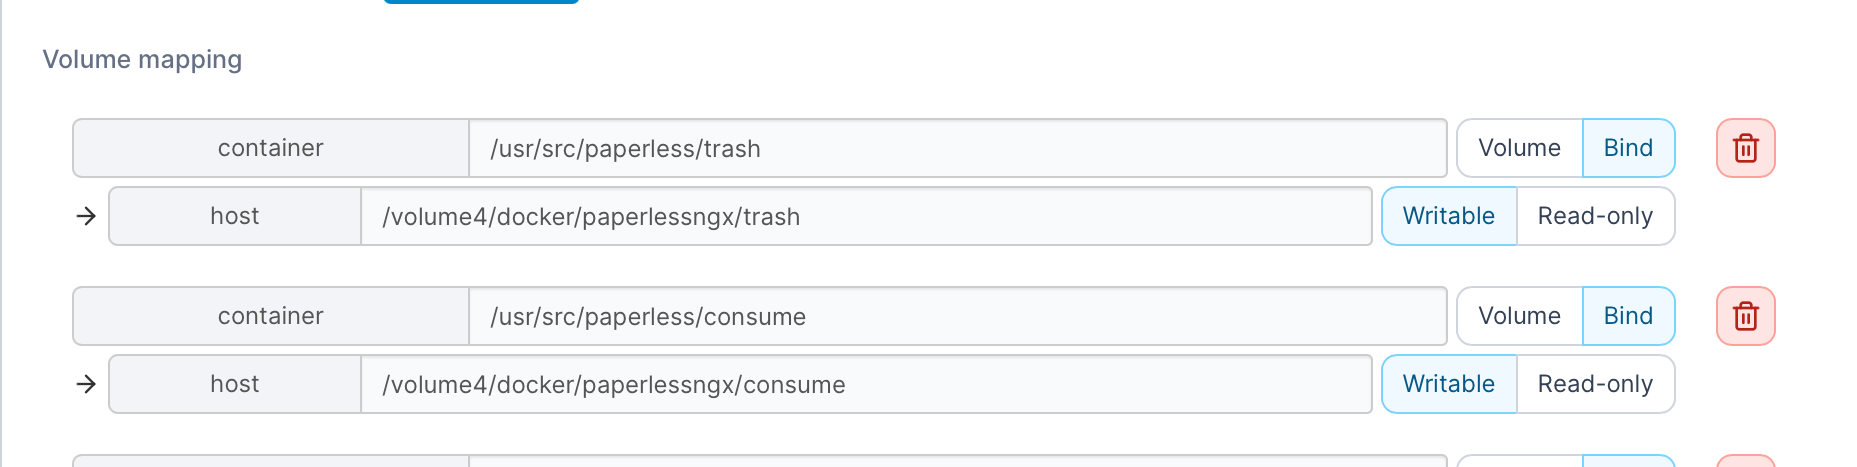
Task: Set consume mapping to Read-only
Action: (x=1595, y=384)
